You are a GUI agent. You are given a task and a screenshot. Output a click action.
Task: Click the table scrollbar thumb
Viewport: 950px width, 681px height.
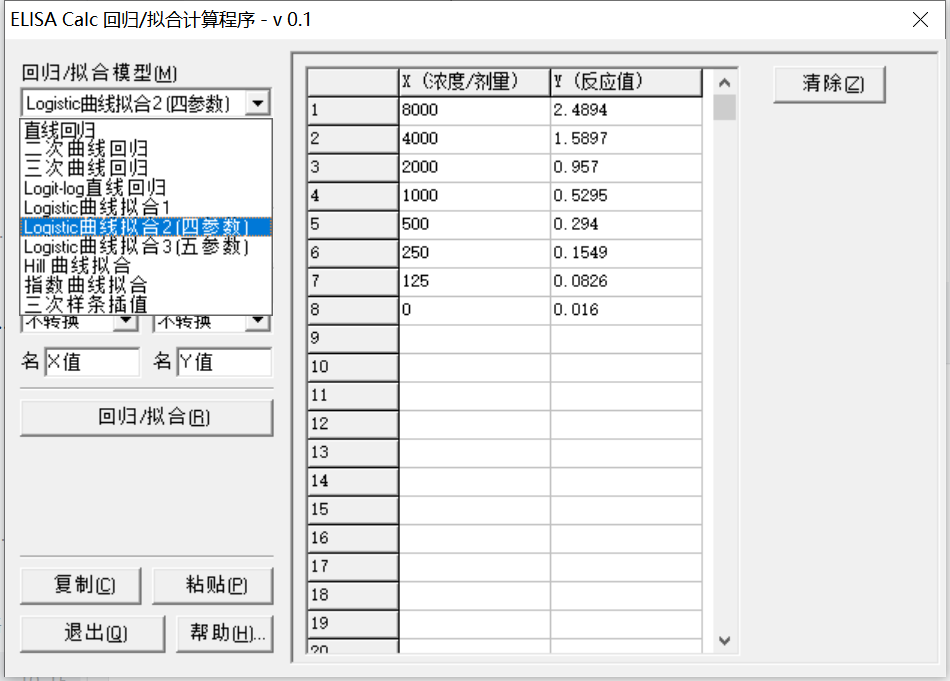[x=725, y=108]
